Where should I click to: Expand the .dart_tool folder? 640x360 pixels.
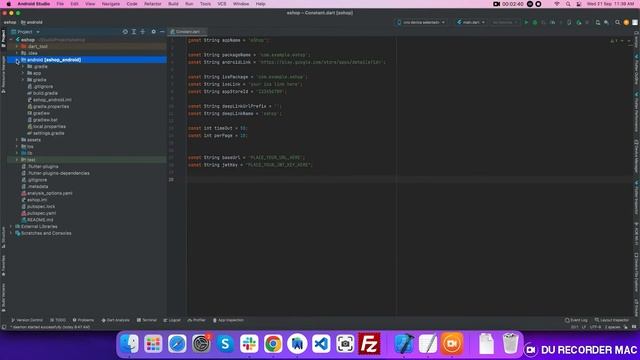17,47
